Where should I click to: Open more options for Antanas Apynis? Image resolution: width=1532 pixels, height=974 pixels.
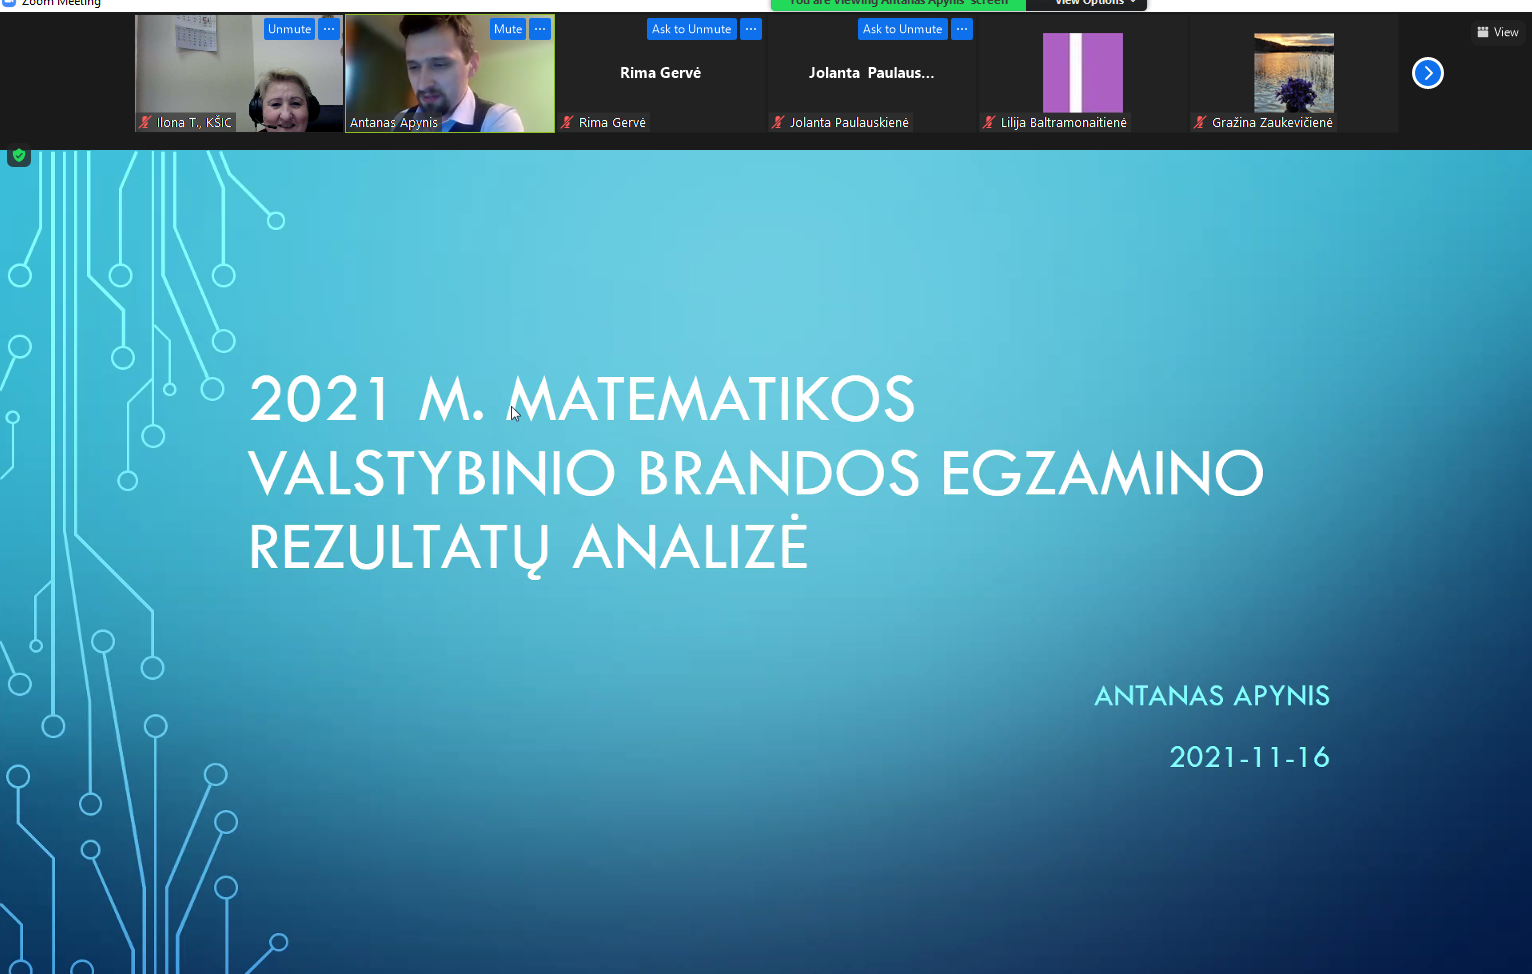click(540, 29)
